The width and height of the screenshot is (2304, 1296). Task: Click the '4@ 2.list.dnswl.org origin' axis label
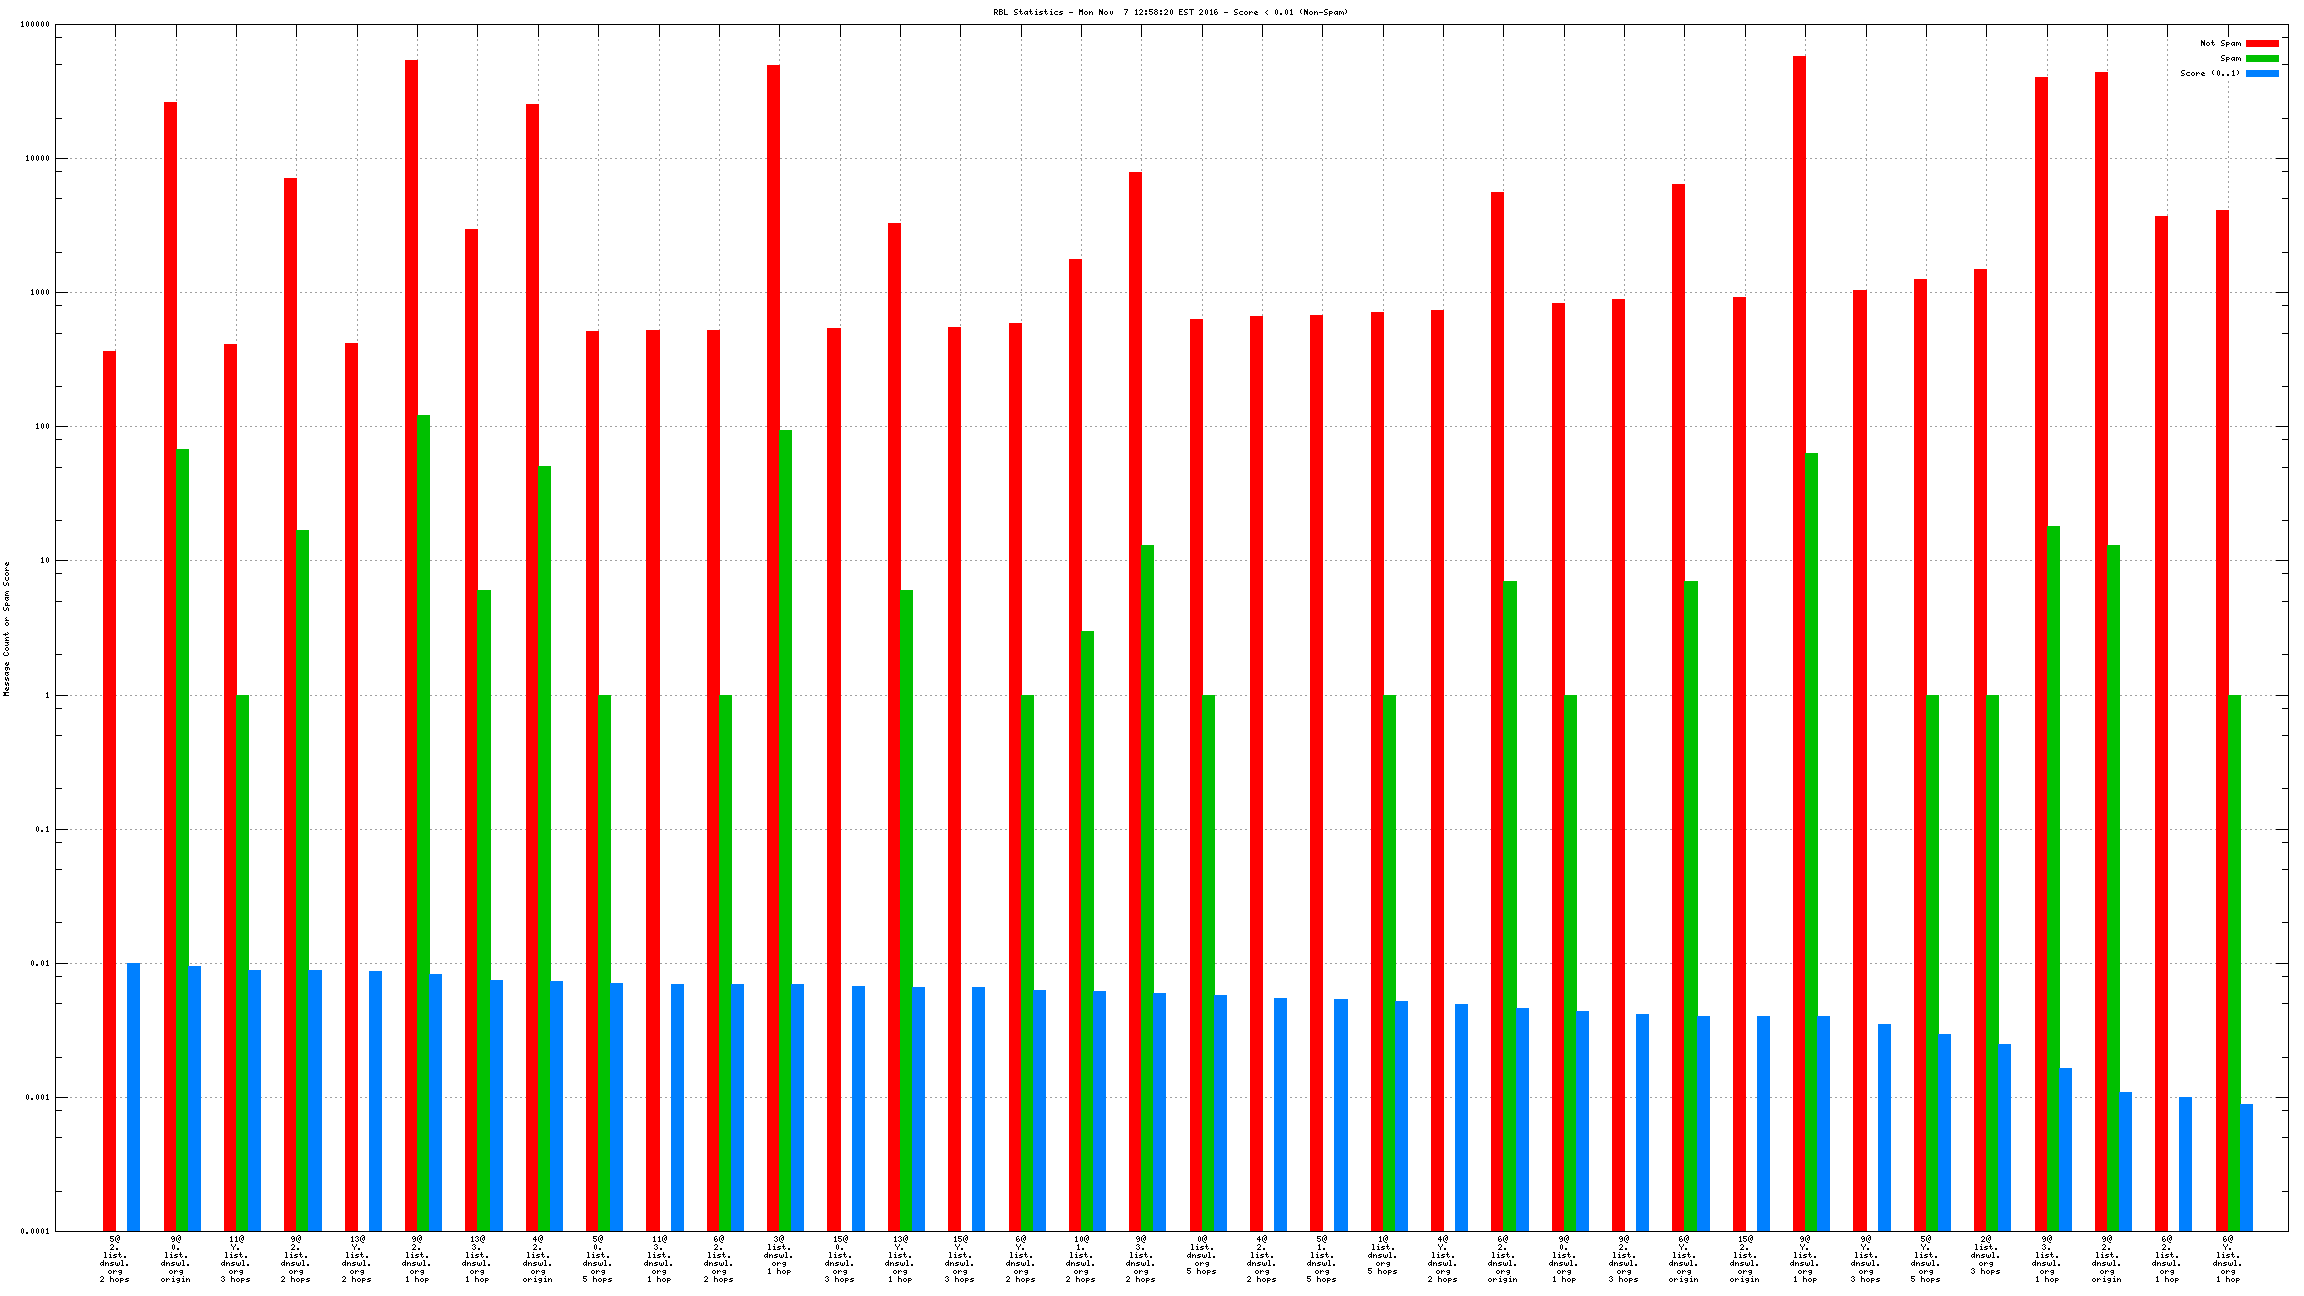tap(538, 1259)
